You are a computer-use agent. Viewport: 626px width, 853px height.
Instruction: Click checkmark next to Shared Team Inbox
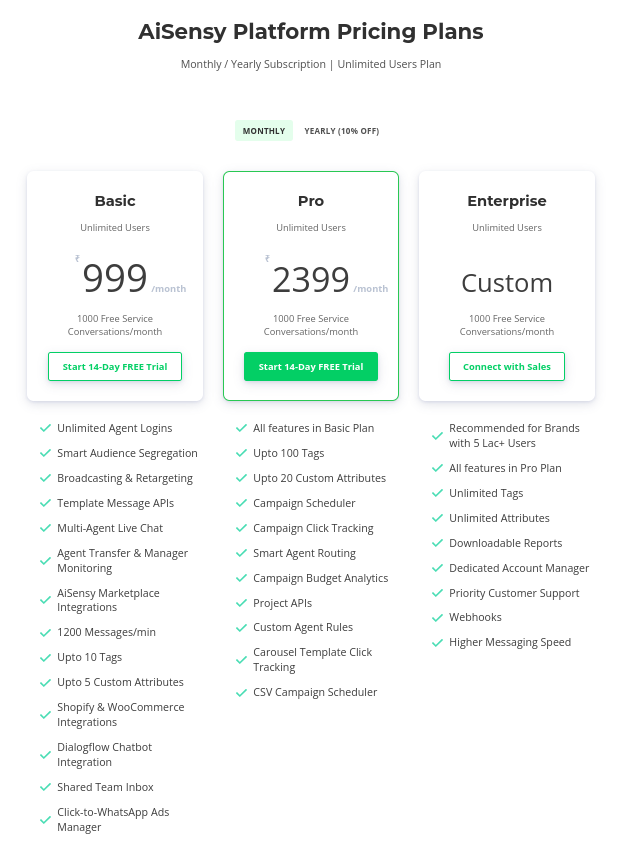tap(45, 786)
